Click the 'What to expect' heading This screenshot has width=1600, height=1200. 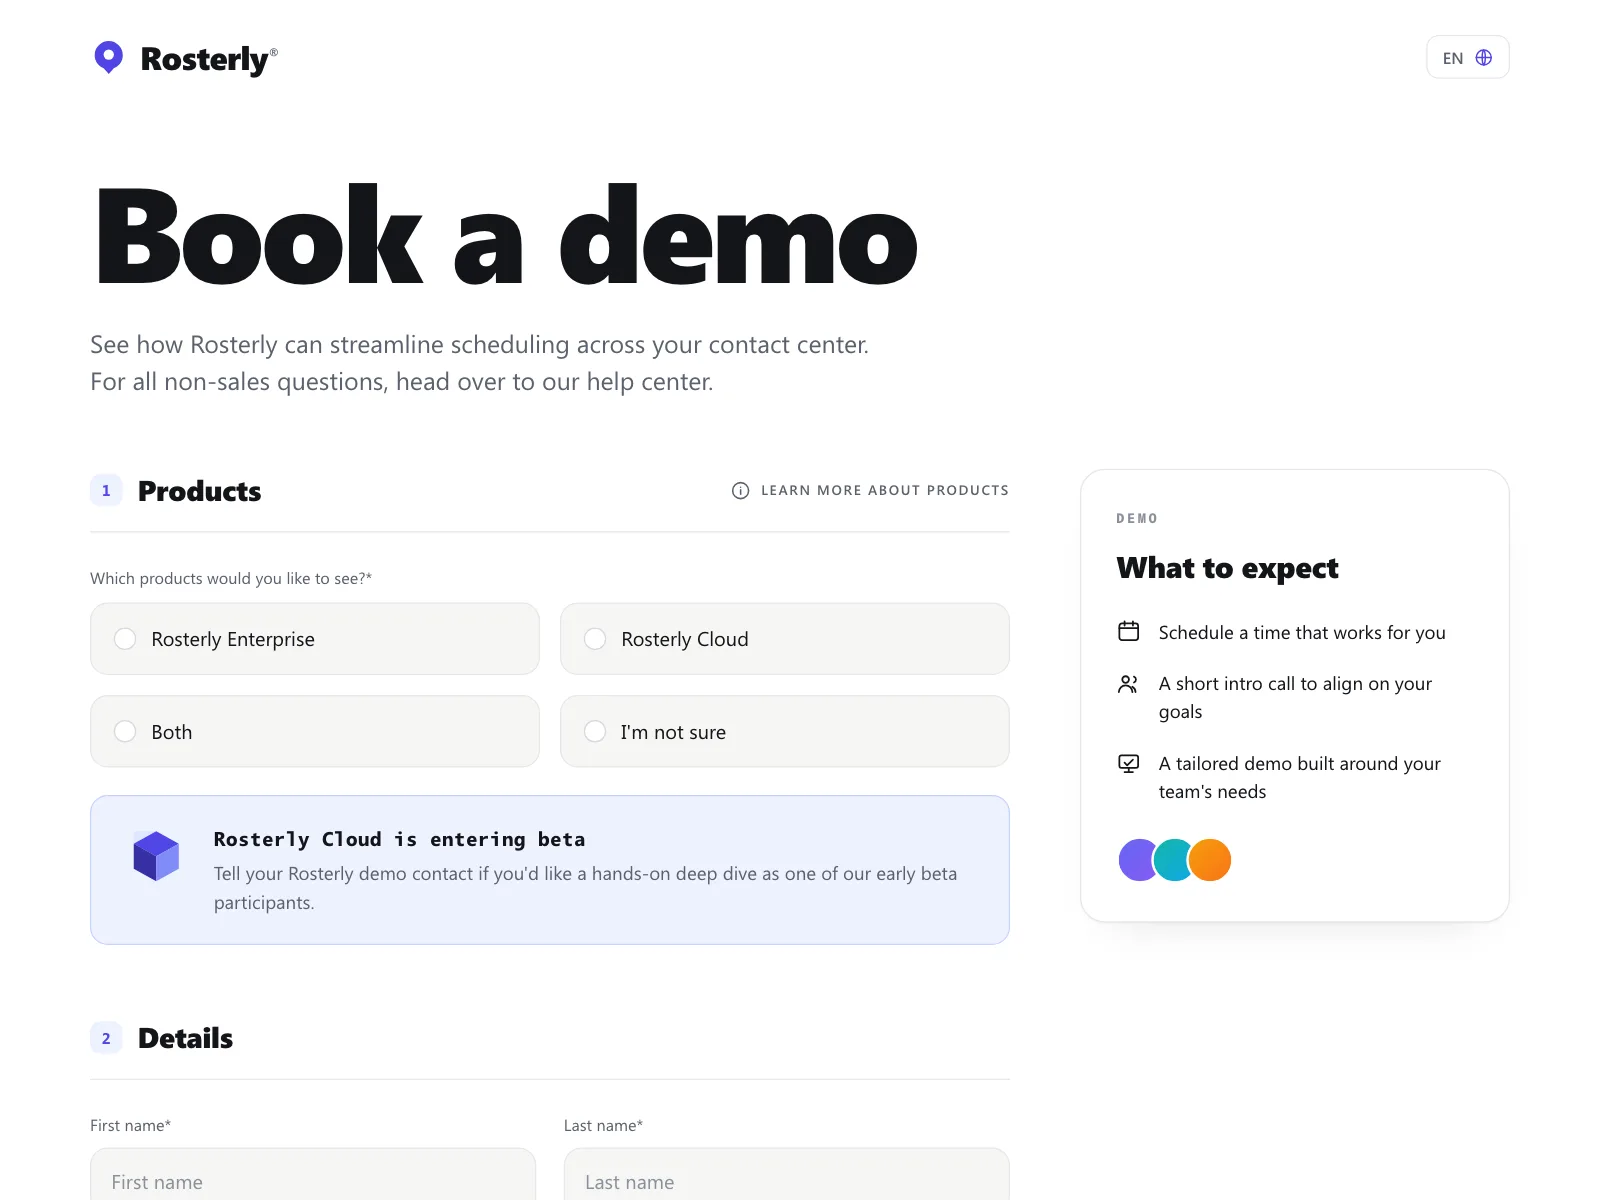coord(1227,568)
